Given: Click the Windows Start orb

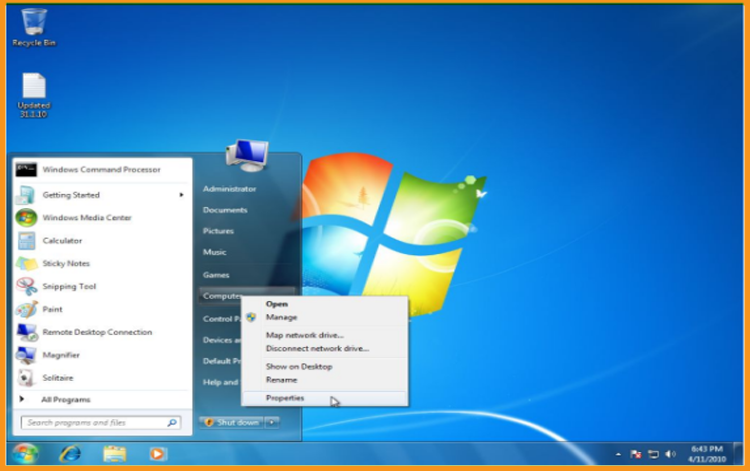Looking at the screenshot, I should click(24, 453).
